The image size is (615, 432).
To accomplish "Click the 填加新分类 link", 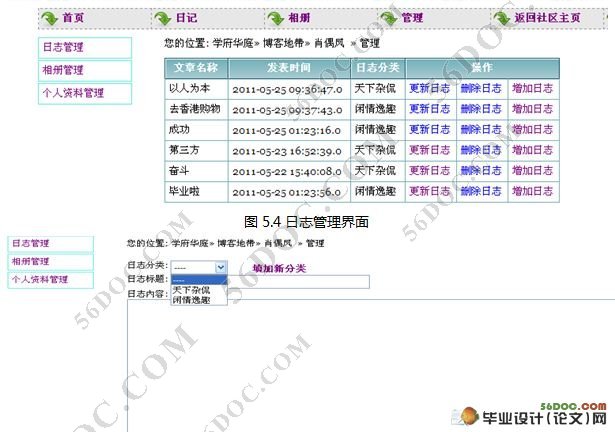I will pyautogui.click(x=280, y=268).
